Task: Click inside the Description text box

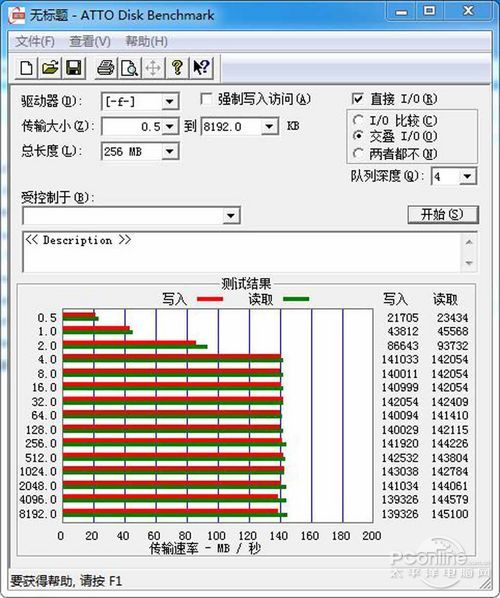Action: click(242, 252)
